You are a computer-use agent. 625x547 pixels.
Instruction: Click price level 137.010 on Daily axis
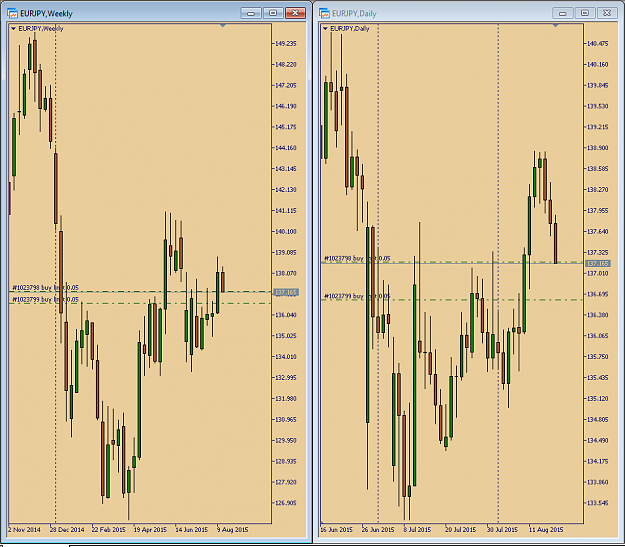click(x=597, y=274)
